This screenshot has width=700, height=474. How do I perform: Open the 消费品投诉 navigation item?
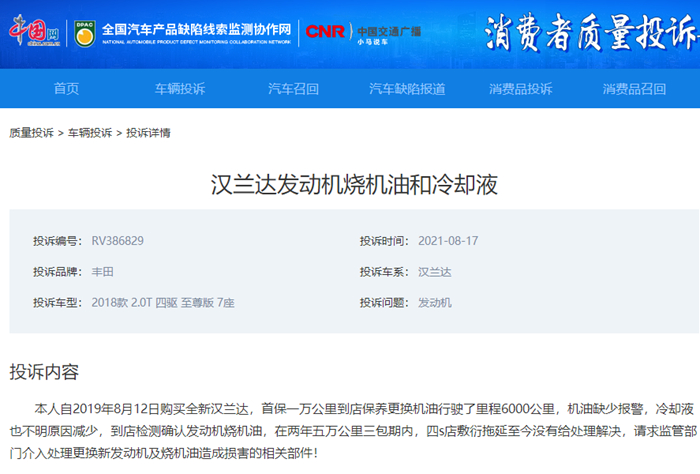(521, 88)
